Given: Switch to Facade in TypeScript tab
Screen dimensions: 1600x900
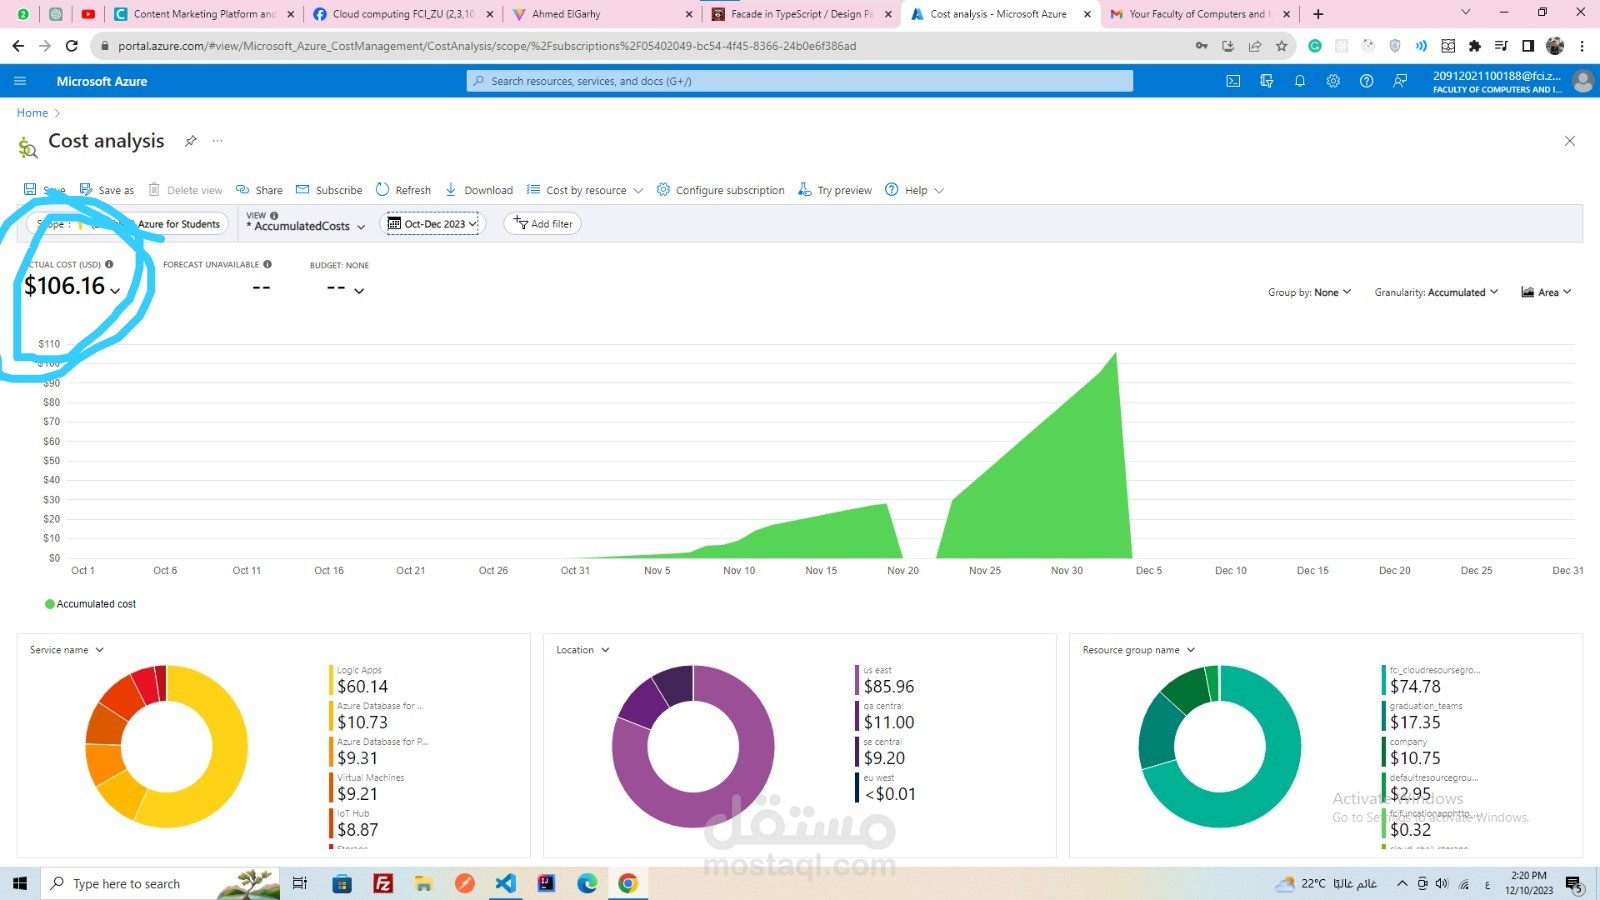Looking at the screenshot, I should pyautogui.click(x=801, y=14).
